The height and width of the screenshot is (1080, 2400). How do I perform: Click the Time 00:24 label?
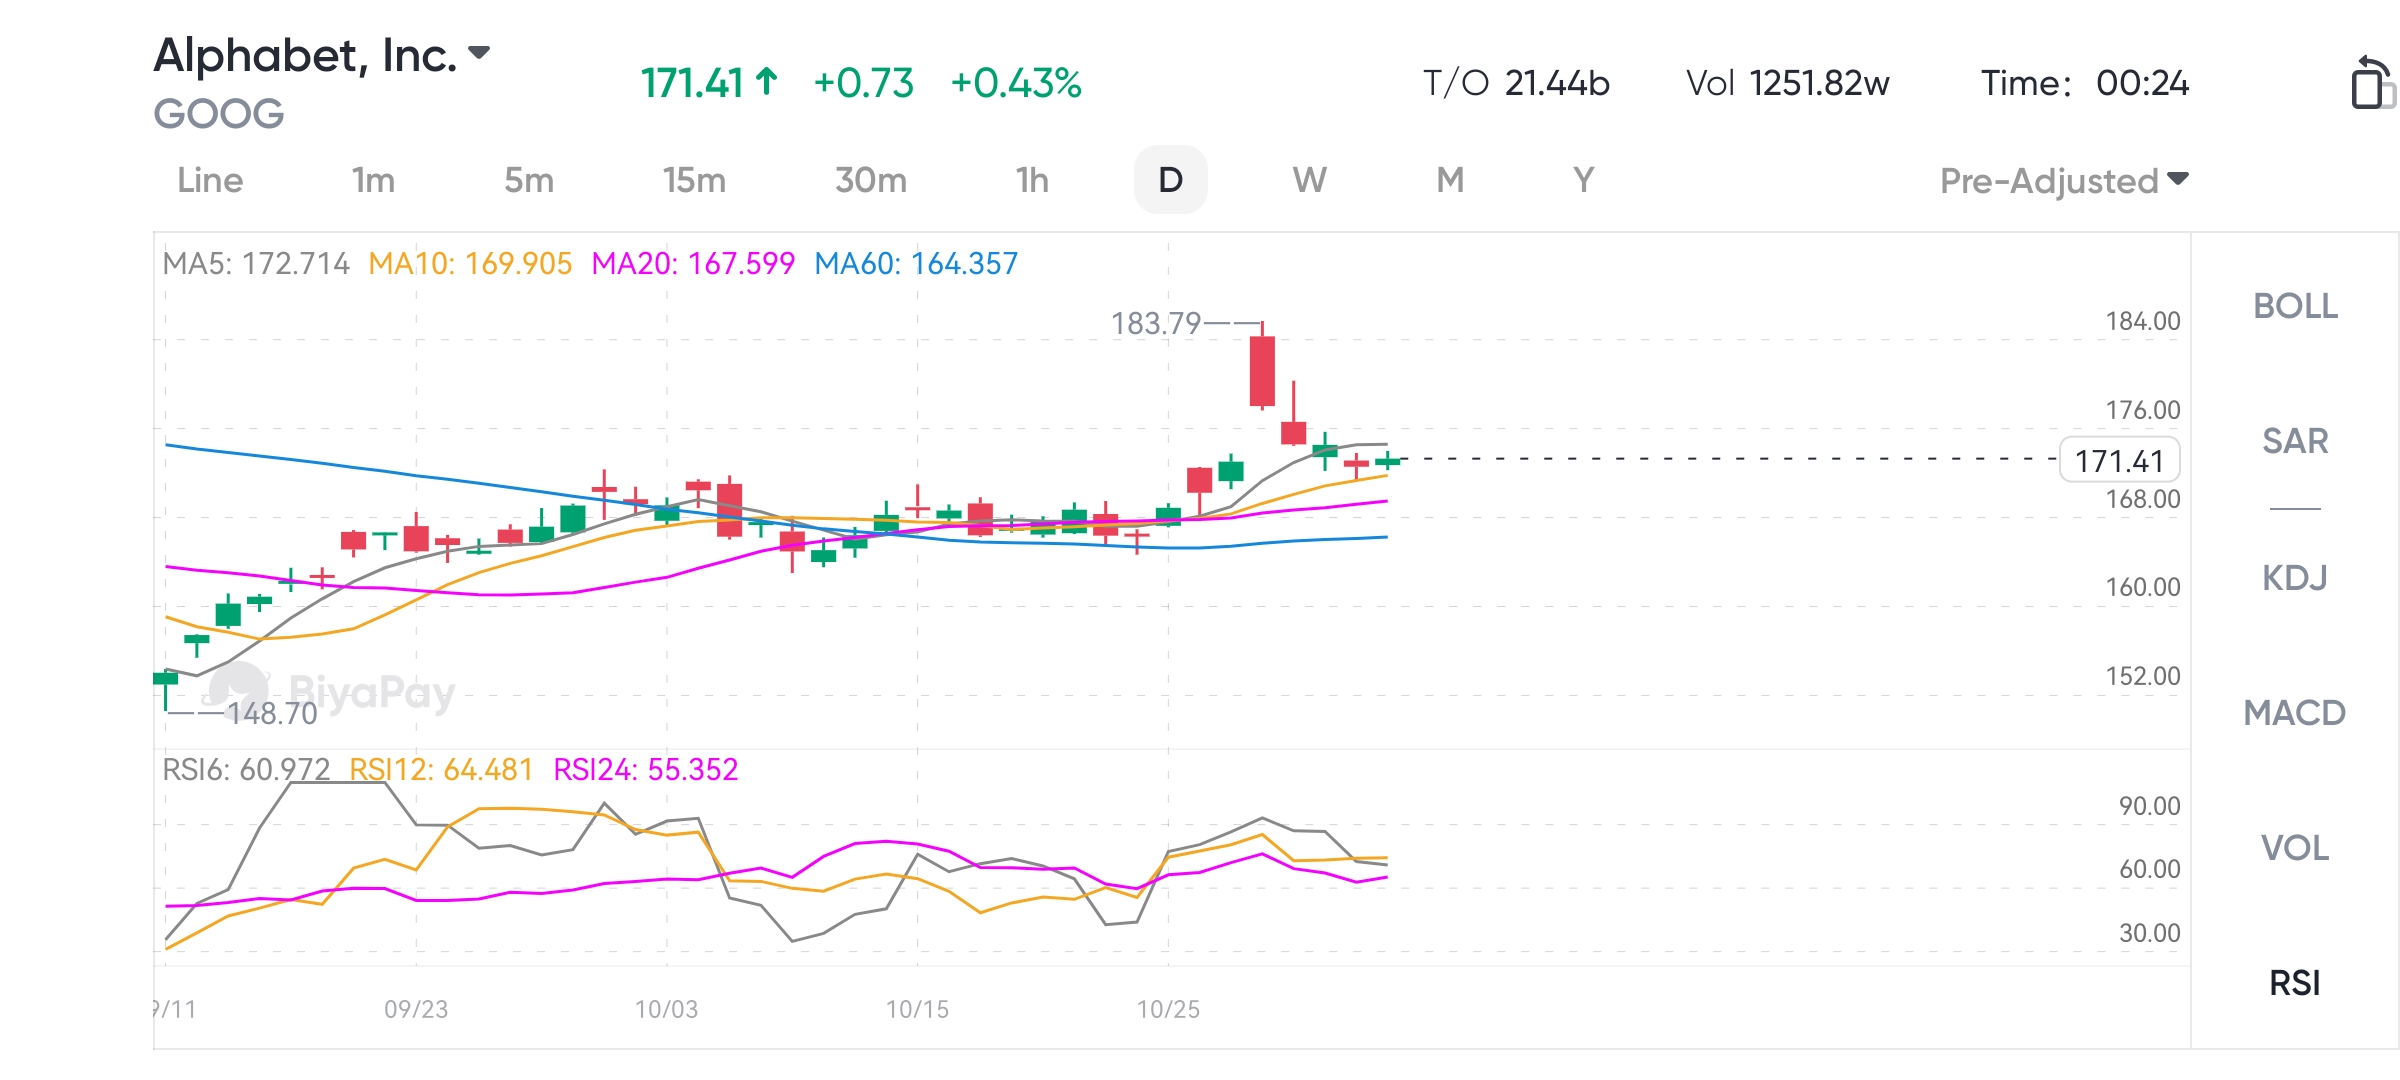(2085, 83)
